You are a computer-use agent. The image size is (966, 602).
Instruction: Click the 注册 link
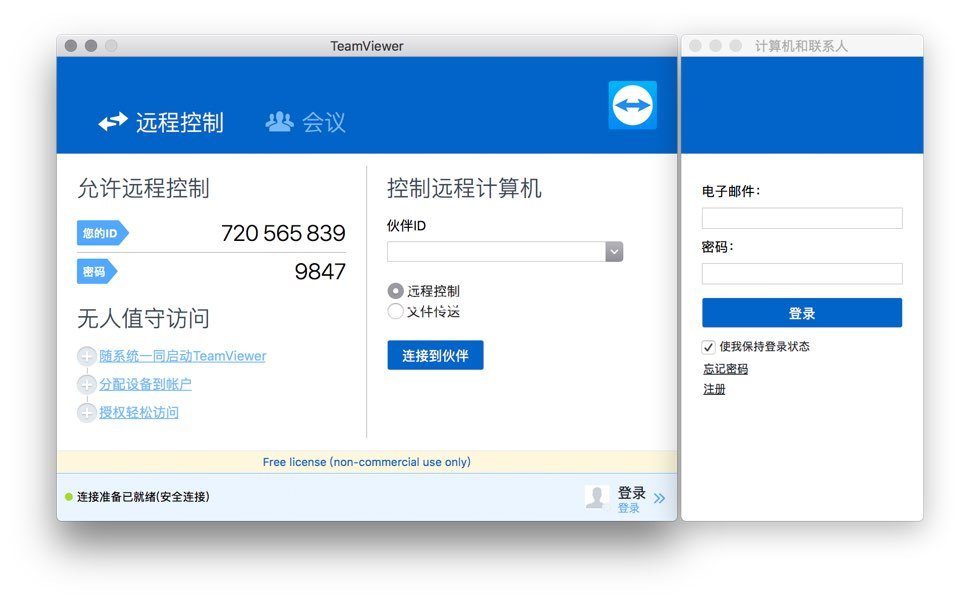pyautogui.click(x=714, y=389)
